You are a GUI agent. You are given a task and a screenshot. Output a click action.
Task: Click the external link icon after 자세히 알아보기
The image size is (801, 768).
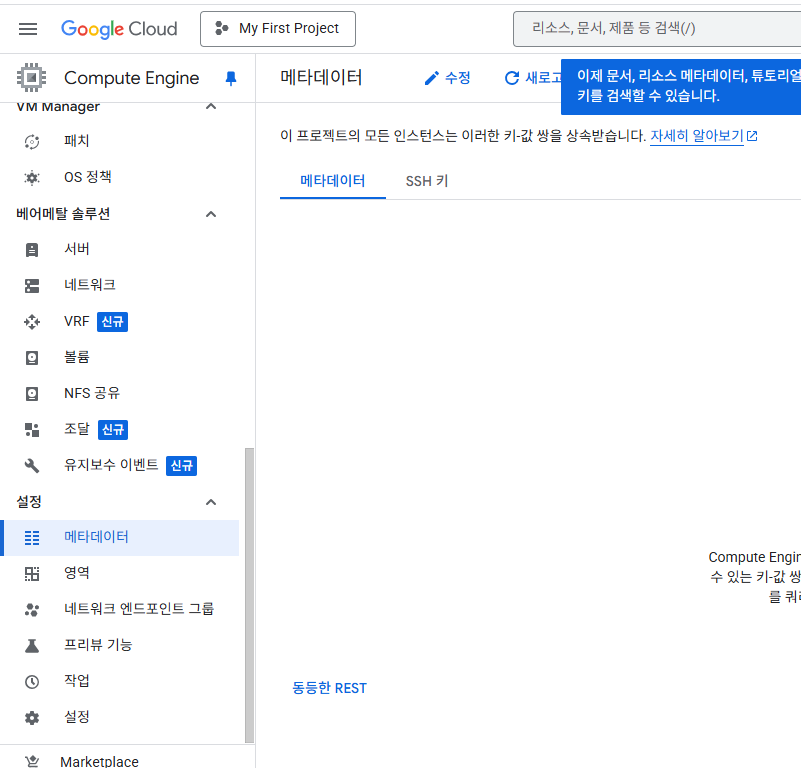pos(752,136)
